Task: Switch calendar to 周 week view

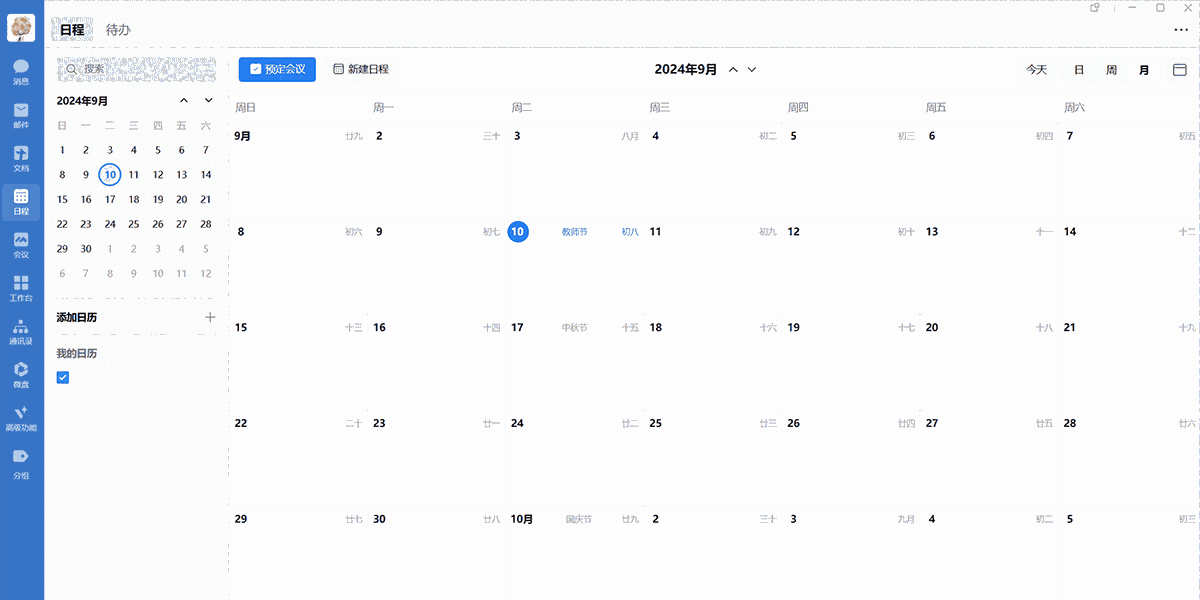Action: (x=1110, y=69)
